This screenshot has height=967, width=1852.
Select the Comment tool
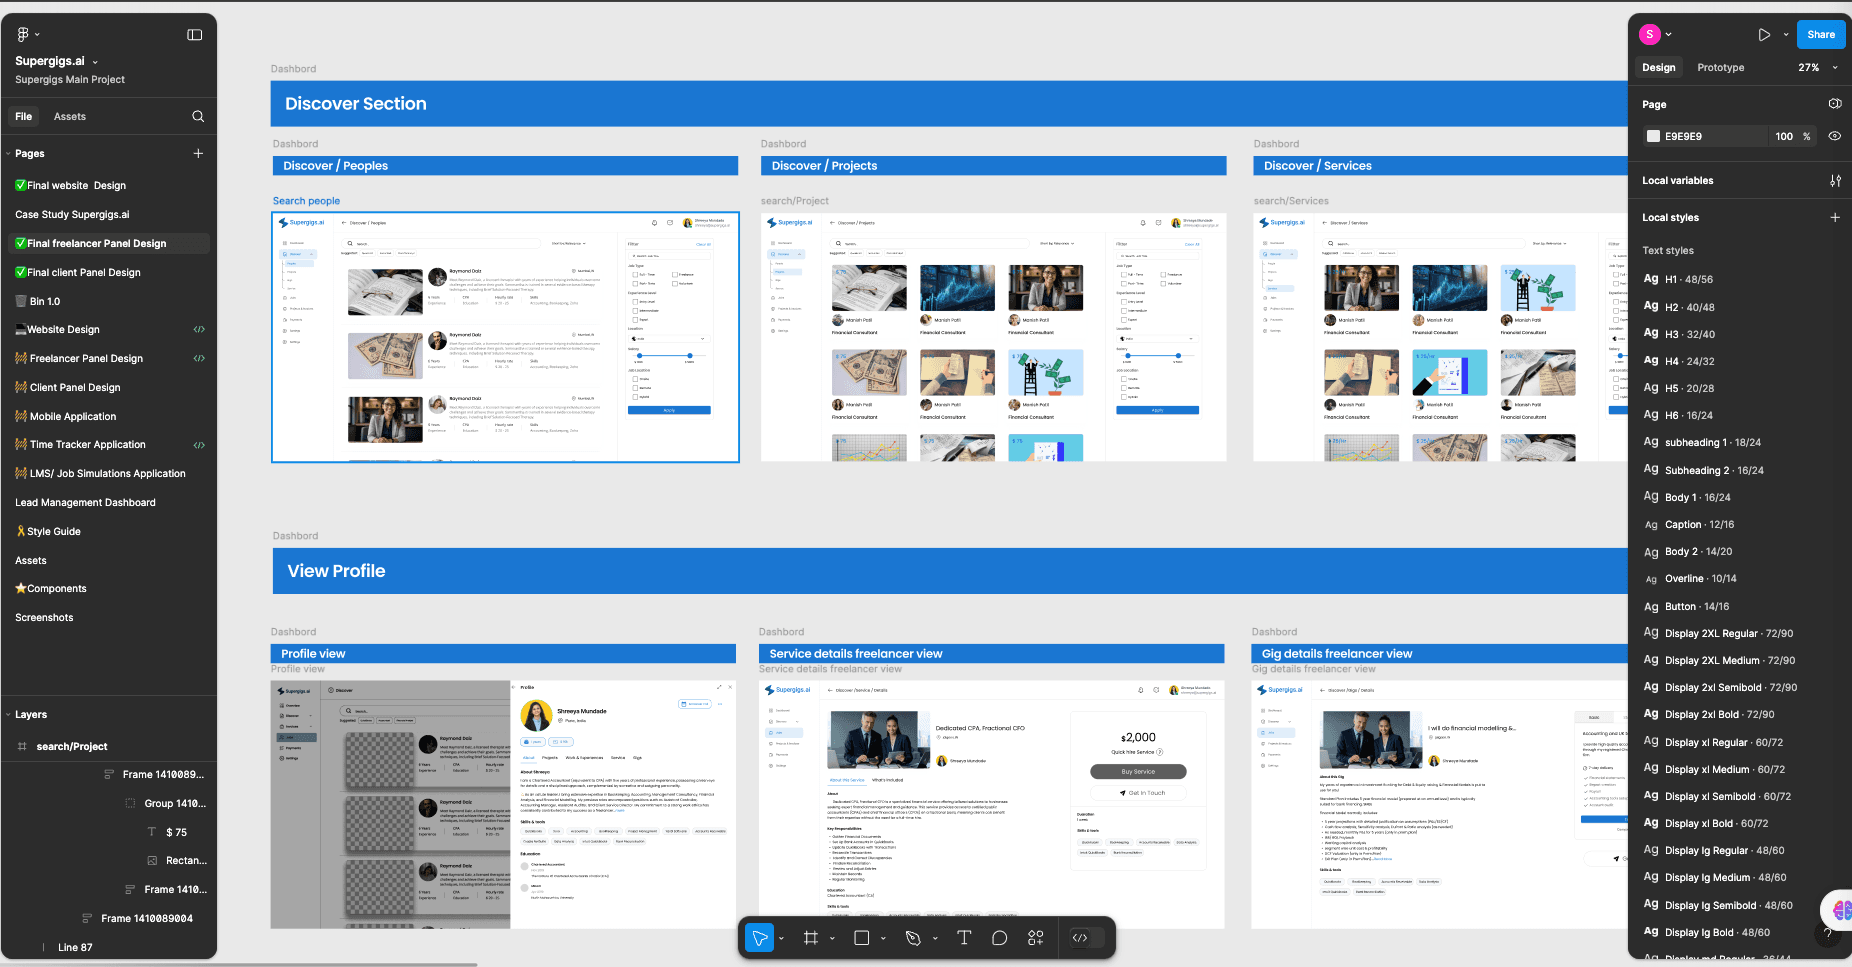point(999,937)
